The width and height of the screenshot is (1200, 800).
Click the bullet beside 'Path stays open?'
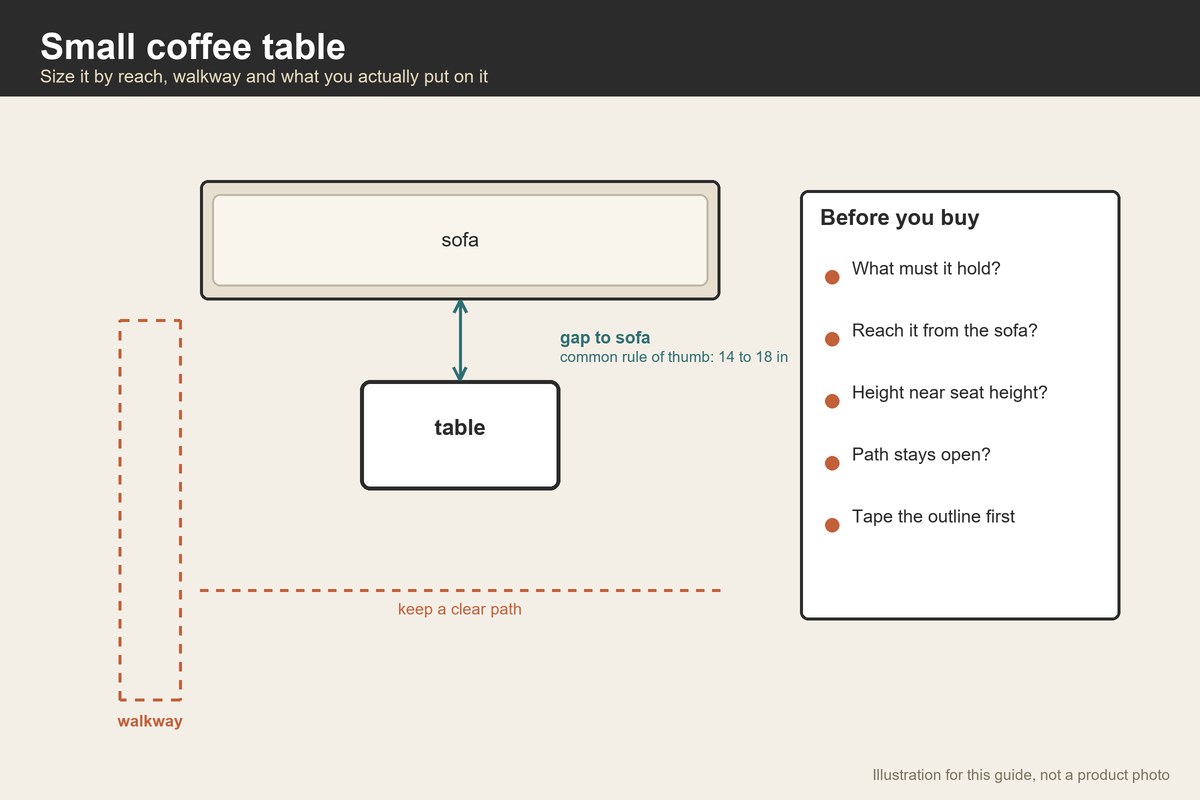pos(831,463)
